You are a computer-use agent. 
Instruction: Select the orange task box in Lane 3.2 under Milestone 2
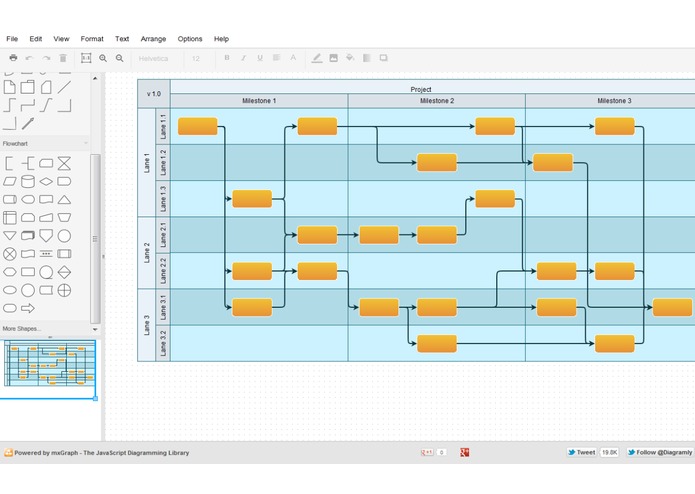pos(437,343)
